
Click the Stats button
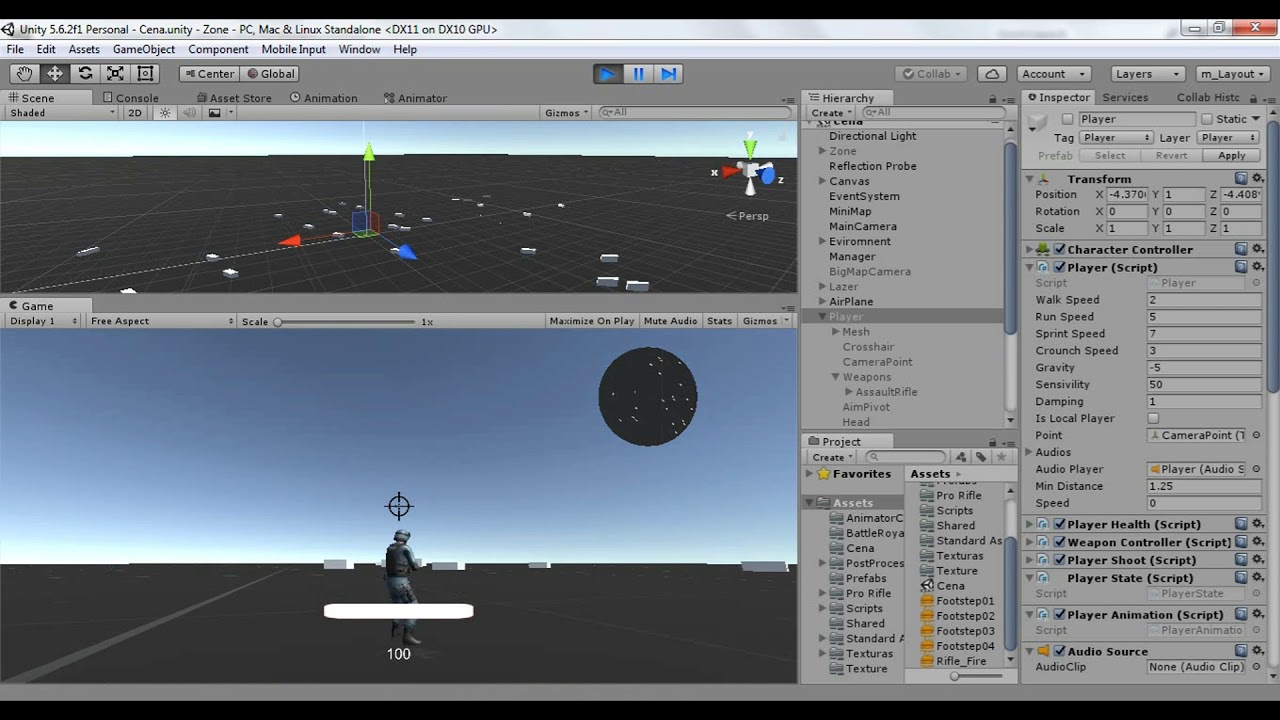click(719, 321)
